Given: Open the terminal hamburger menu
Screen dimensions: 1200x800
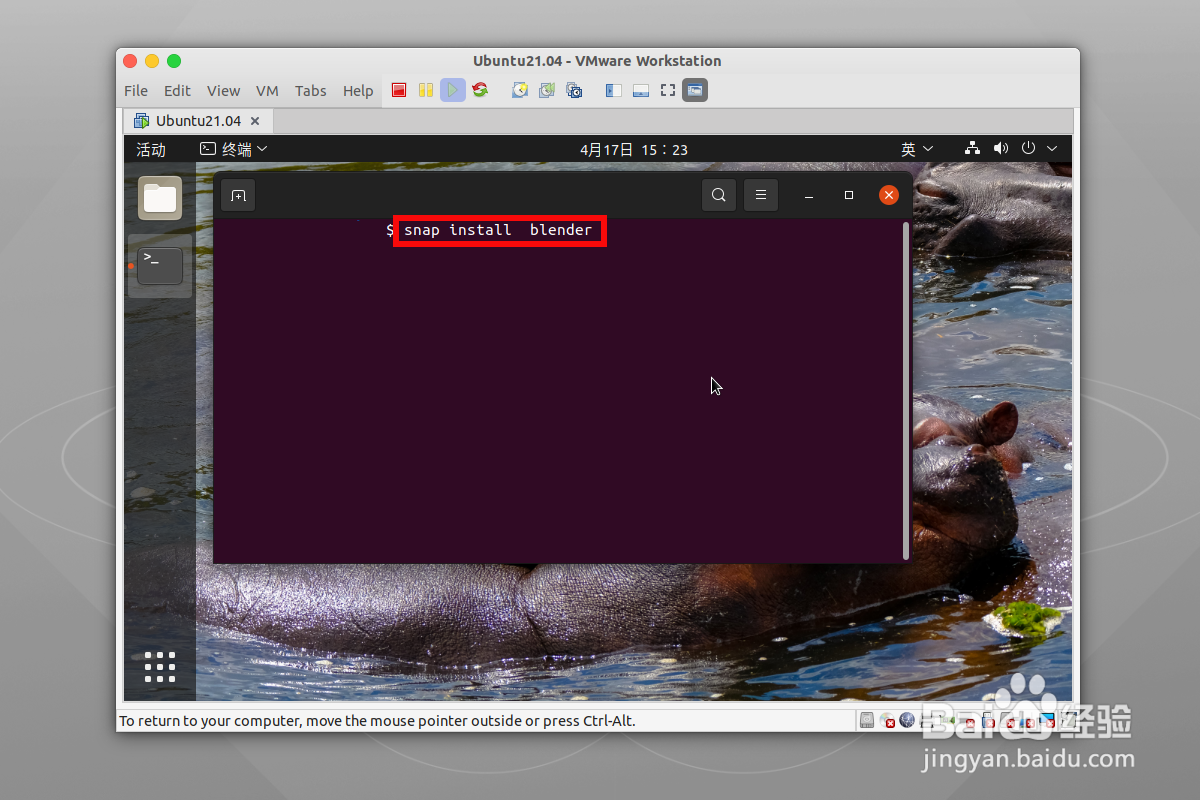Looking at the screenshot, I should pyautogui.click(x=761, y=195).
